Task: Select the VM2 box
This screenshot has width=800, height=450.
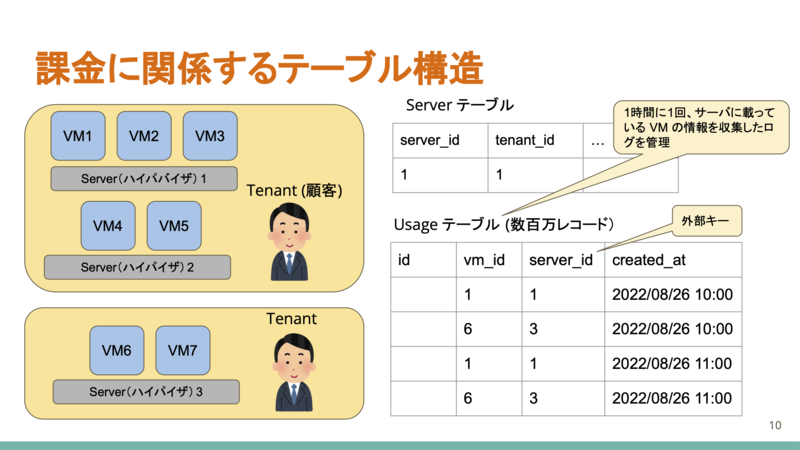Action: pos(144,136)
